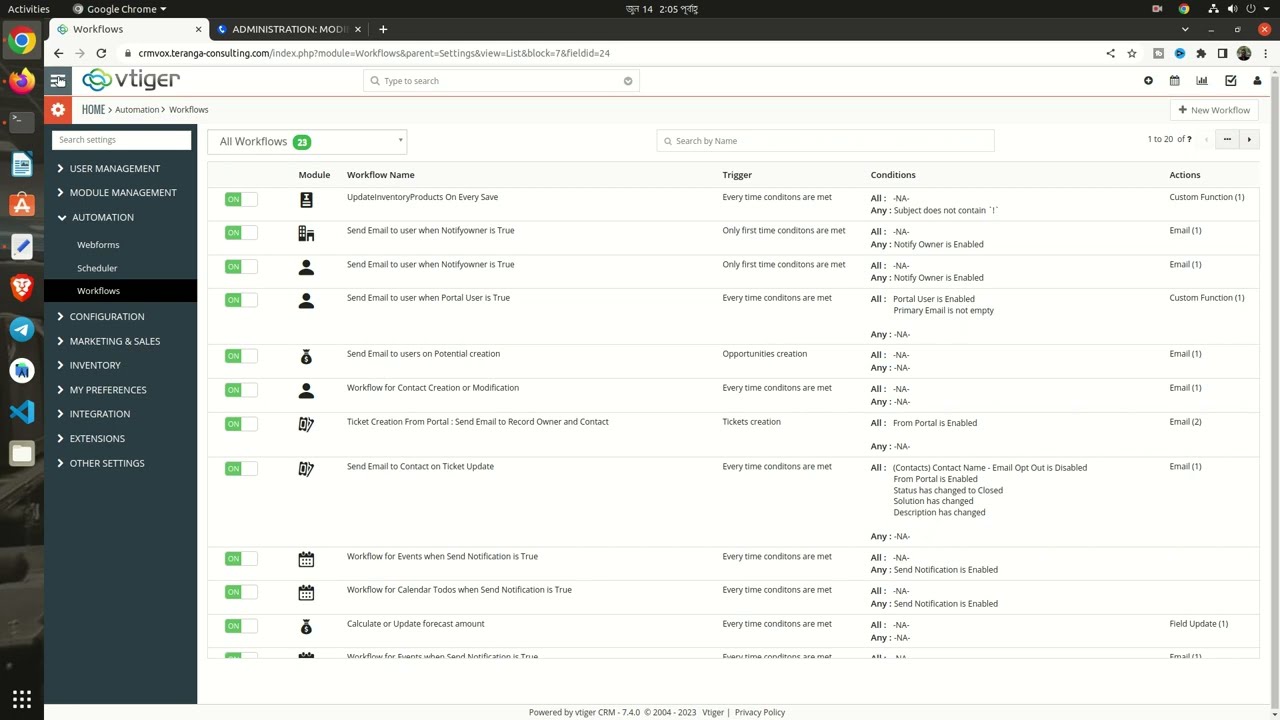Image resolution: width=1280 pixels, height=720 pixels.
Task: Open Visual Studio Code from the dock
Action: (x=21, y=411)
